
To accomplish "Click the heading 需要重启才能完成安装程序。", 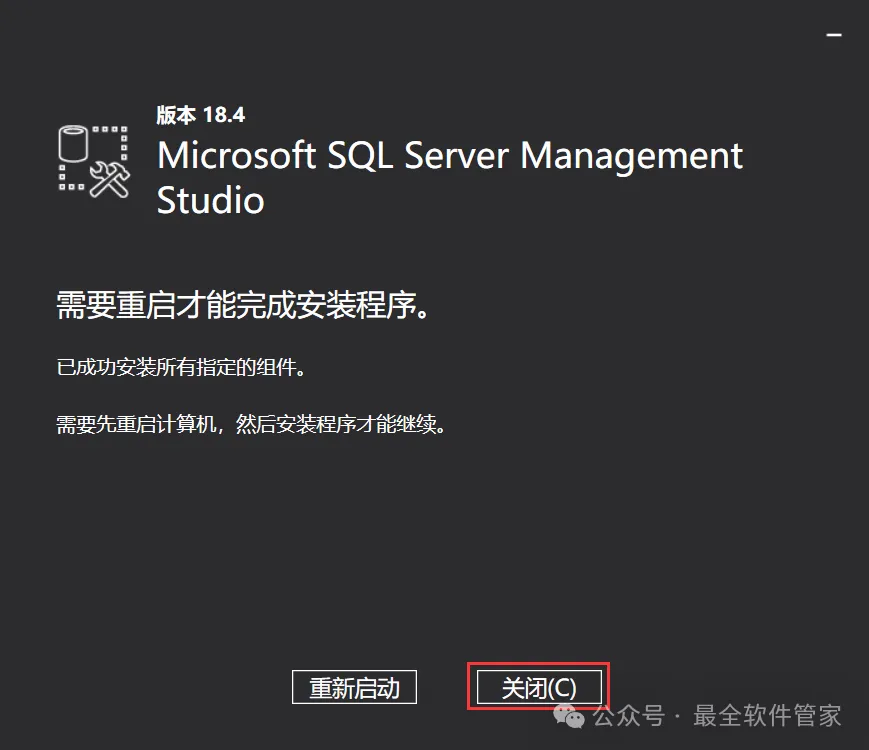I will coord(243,305).
